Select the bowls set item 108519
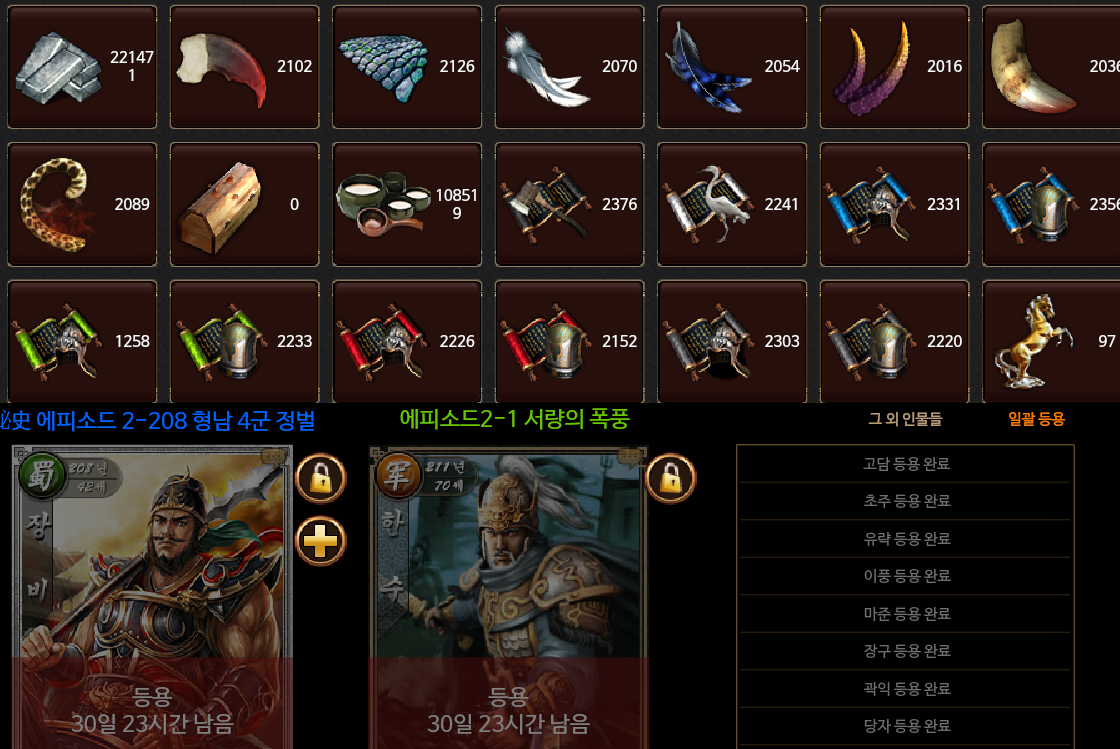The width and height of the screenshot is (1120, 749). pyautogui.click(x=406, y=204)
